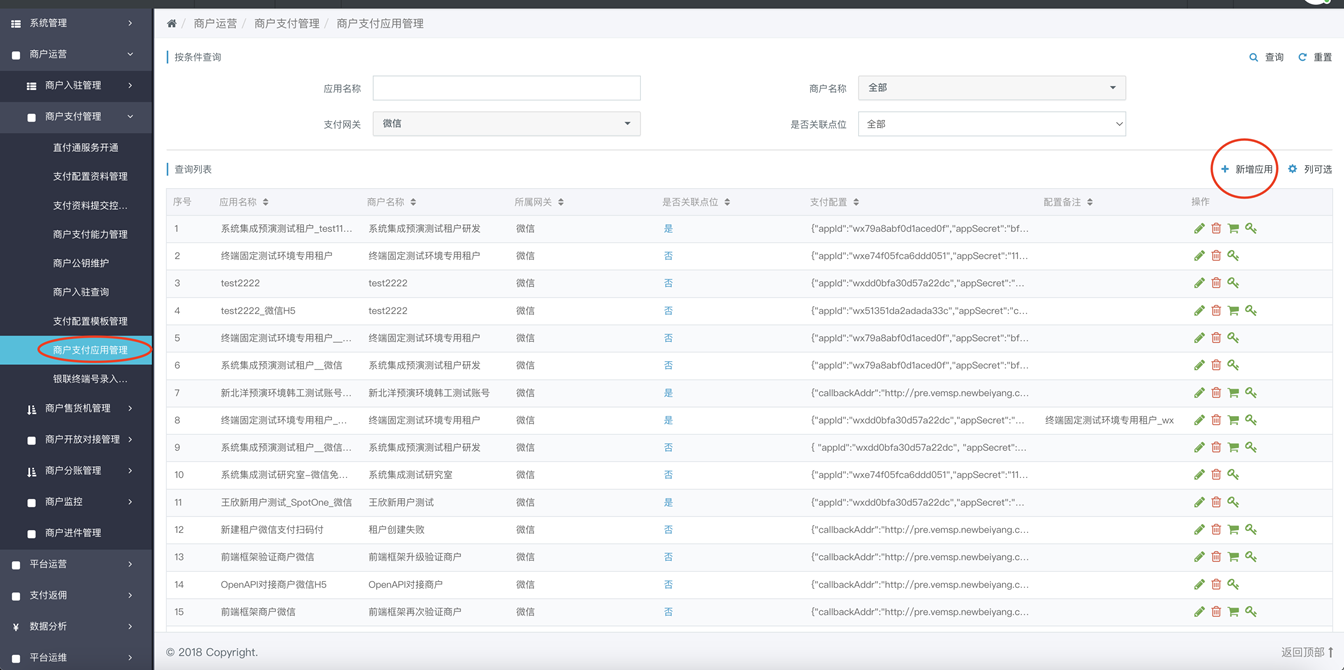This screenshot has height=670, width=1344.
Task: Open 商户公钥维护 in the sidebar
Action: pyautogui.click(x=81, y=264)
